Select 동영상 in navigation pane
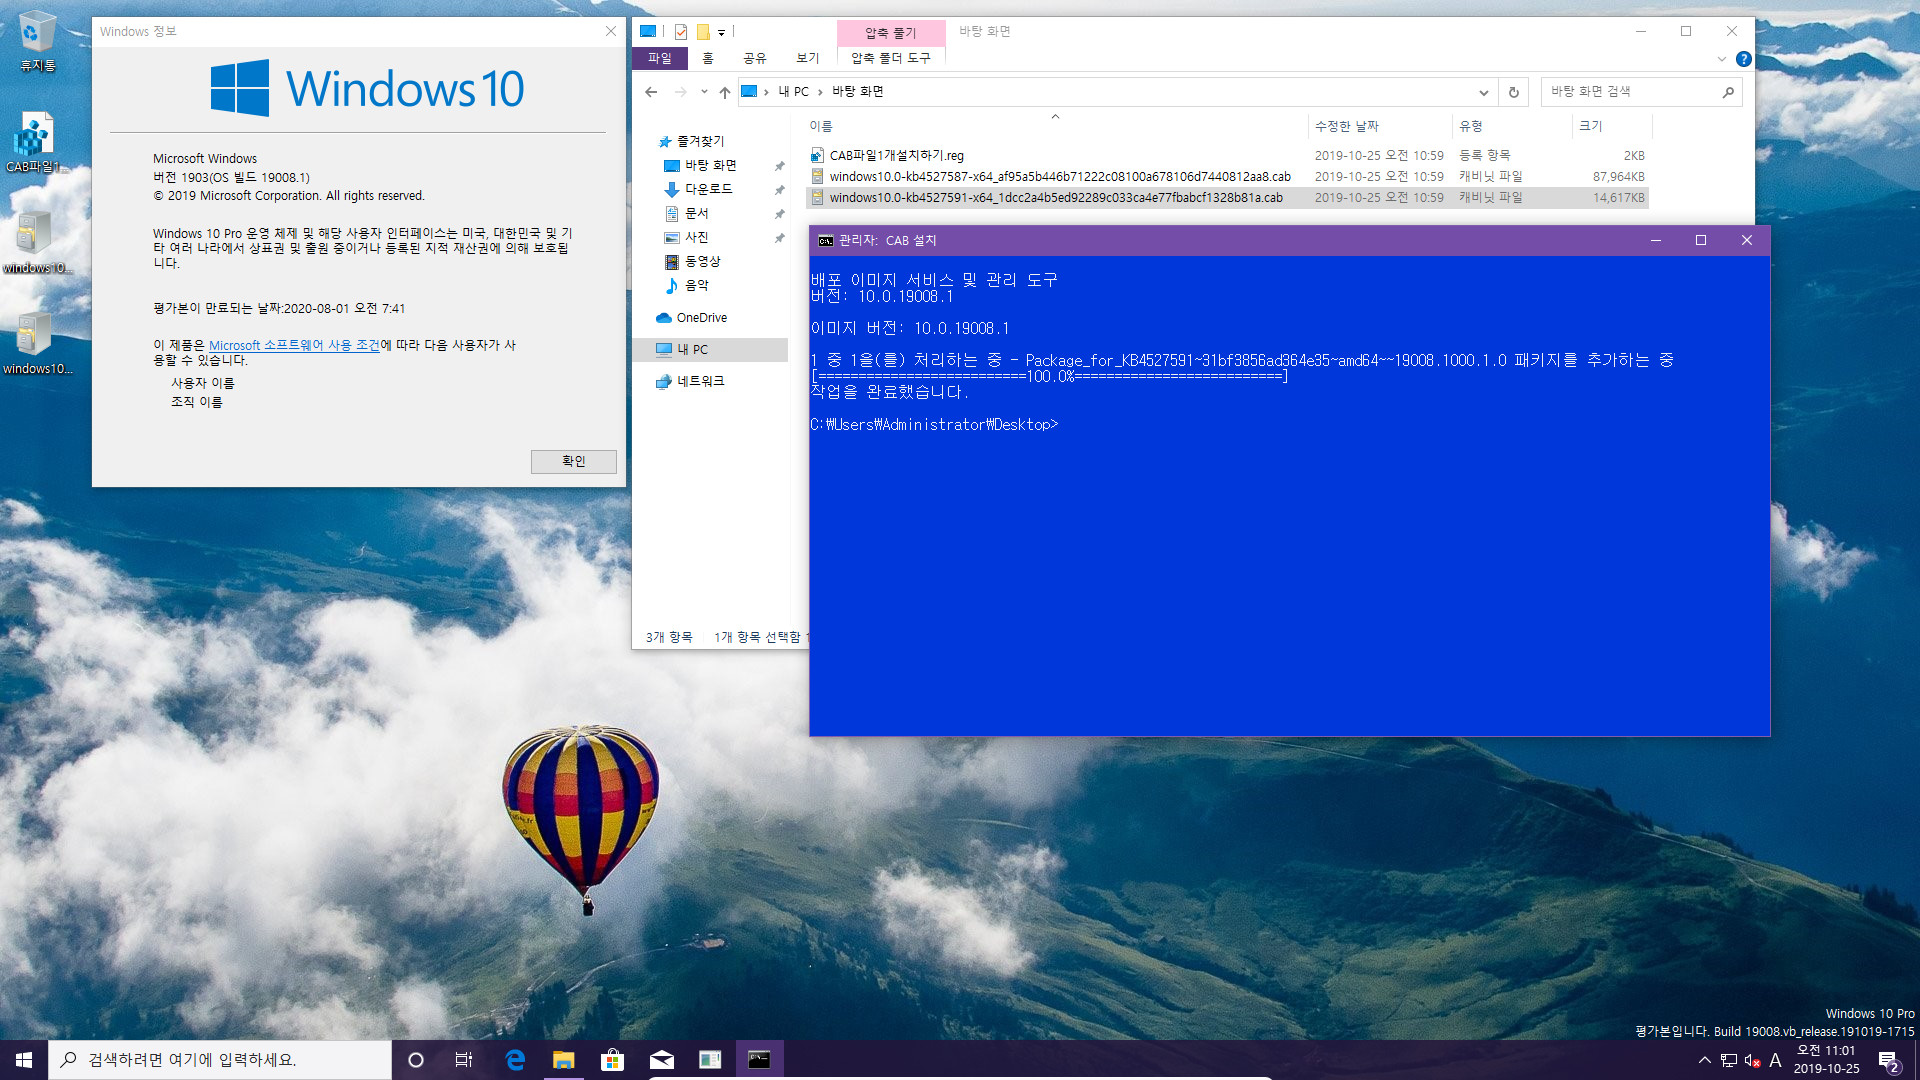 pos(702,261)
